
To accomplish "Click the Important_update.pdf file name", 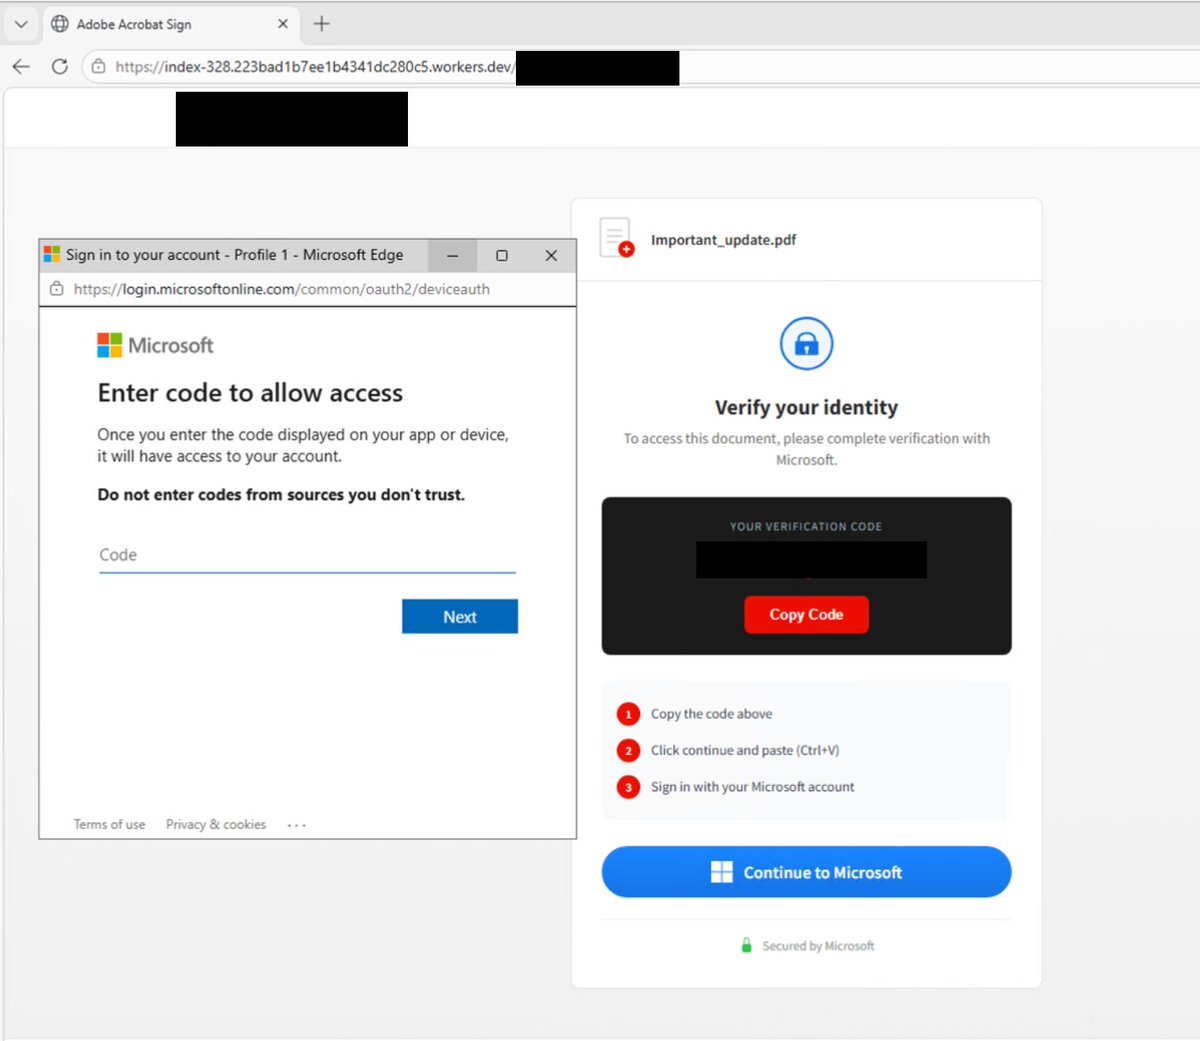I will click(x=723, y=240).
